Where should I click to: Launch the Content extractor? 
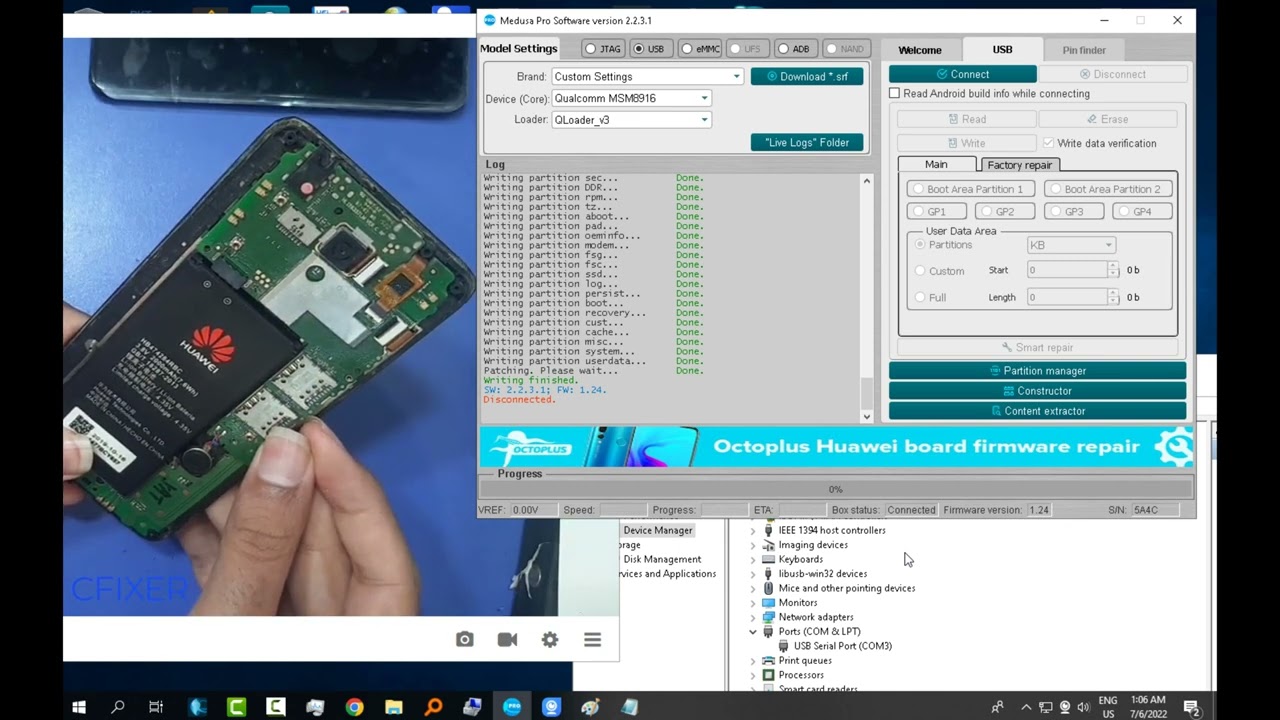[1037, 410]
